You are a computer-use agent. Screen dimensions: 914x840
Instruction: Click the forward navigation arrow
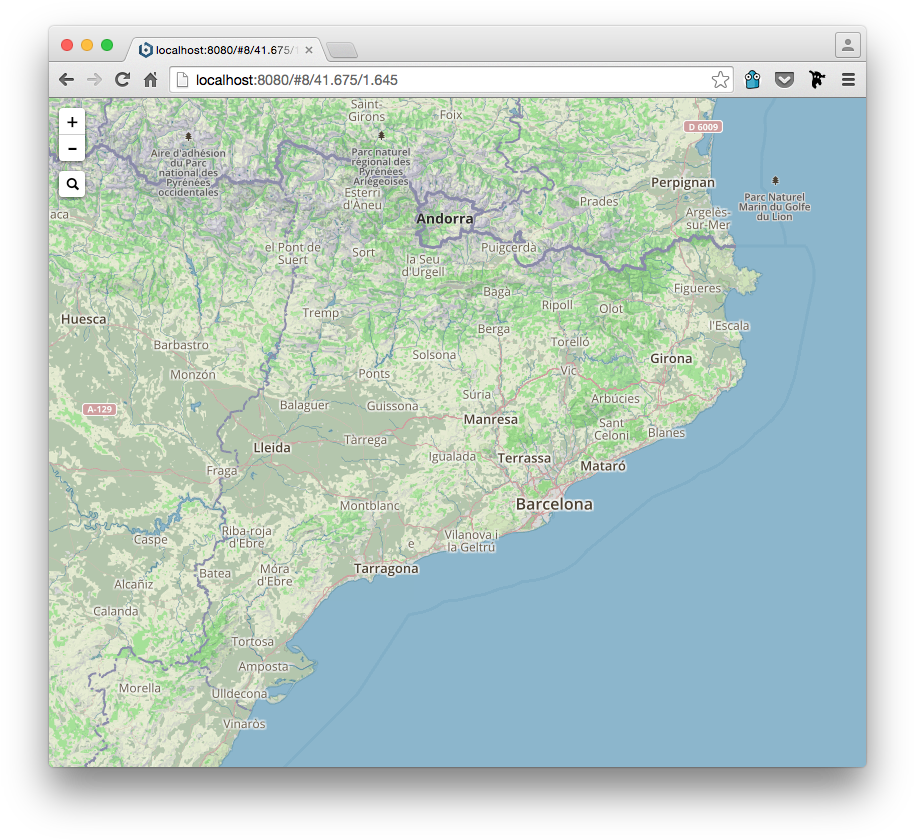pyautogui.click(x=94, y=79)
